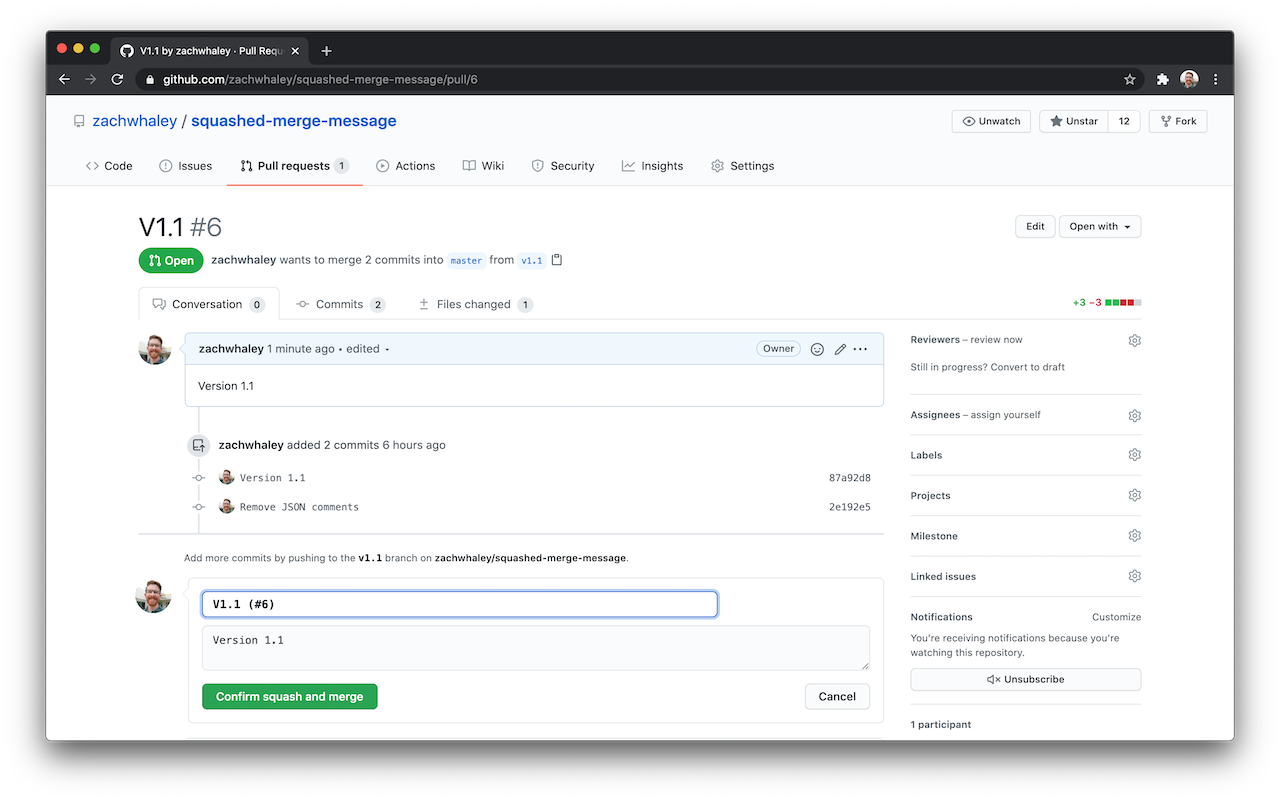Screen dimensions: 1280x800
Task: Reload the page with refresh icon
Action: point(117,79)
